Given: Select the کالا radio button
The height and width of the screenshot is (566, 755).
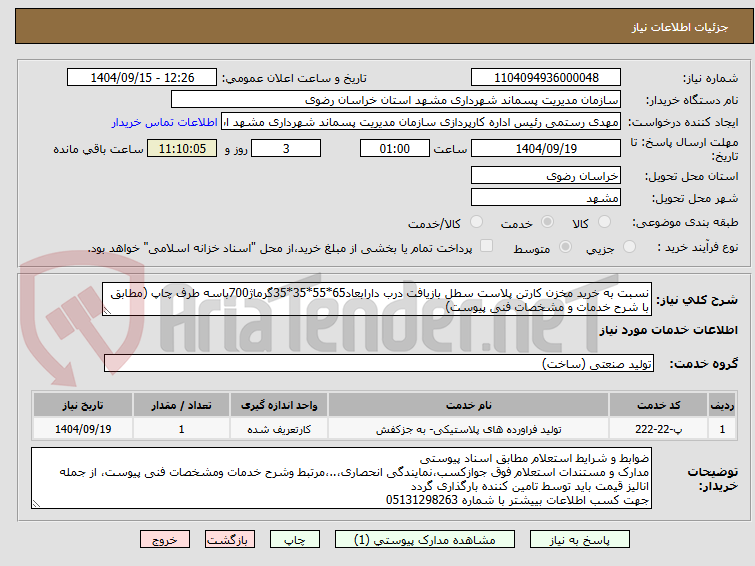Looking at the screenshot, I should click(x=604, y=222).
